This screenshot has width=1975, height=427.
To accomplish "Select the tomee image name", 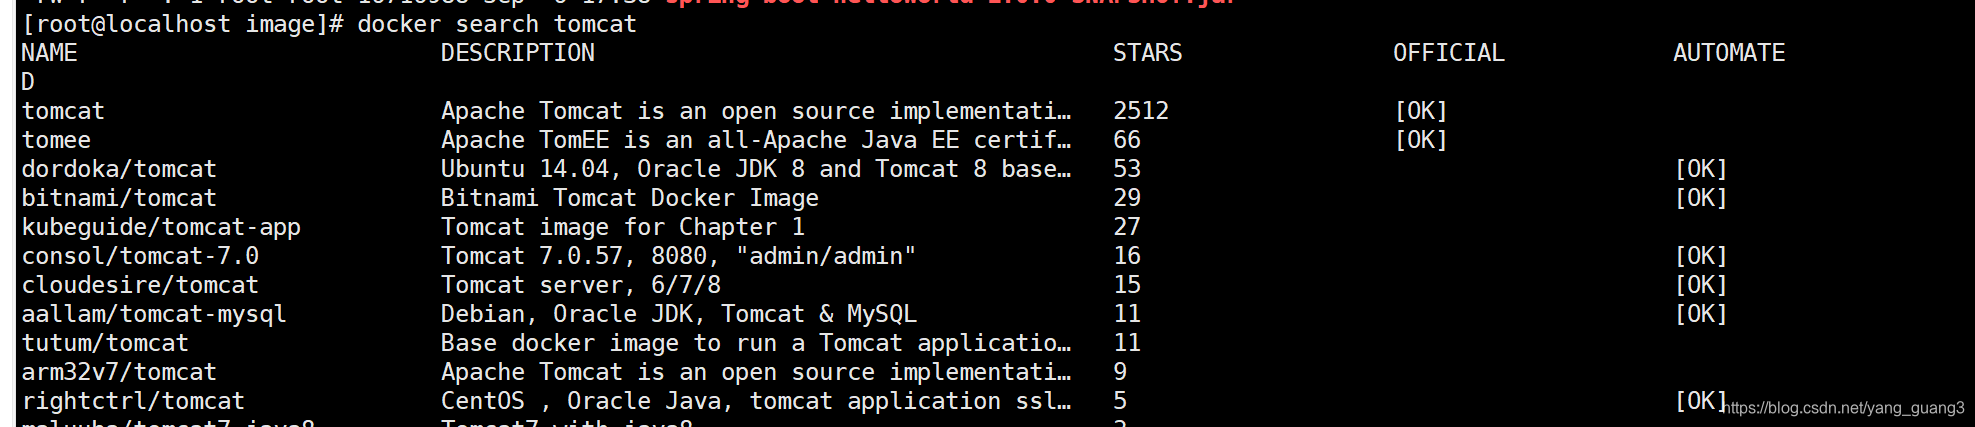I will point(56,140).
